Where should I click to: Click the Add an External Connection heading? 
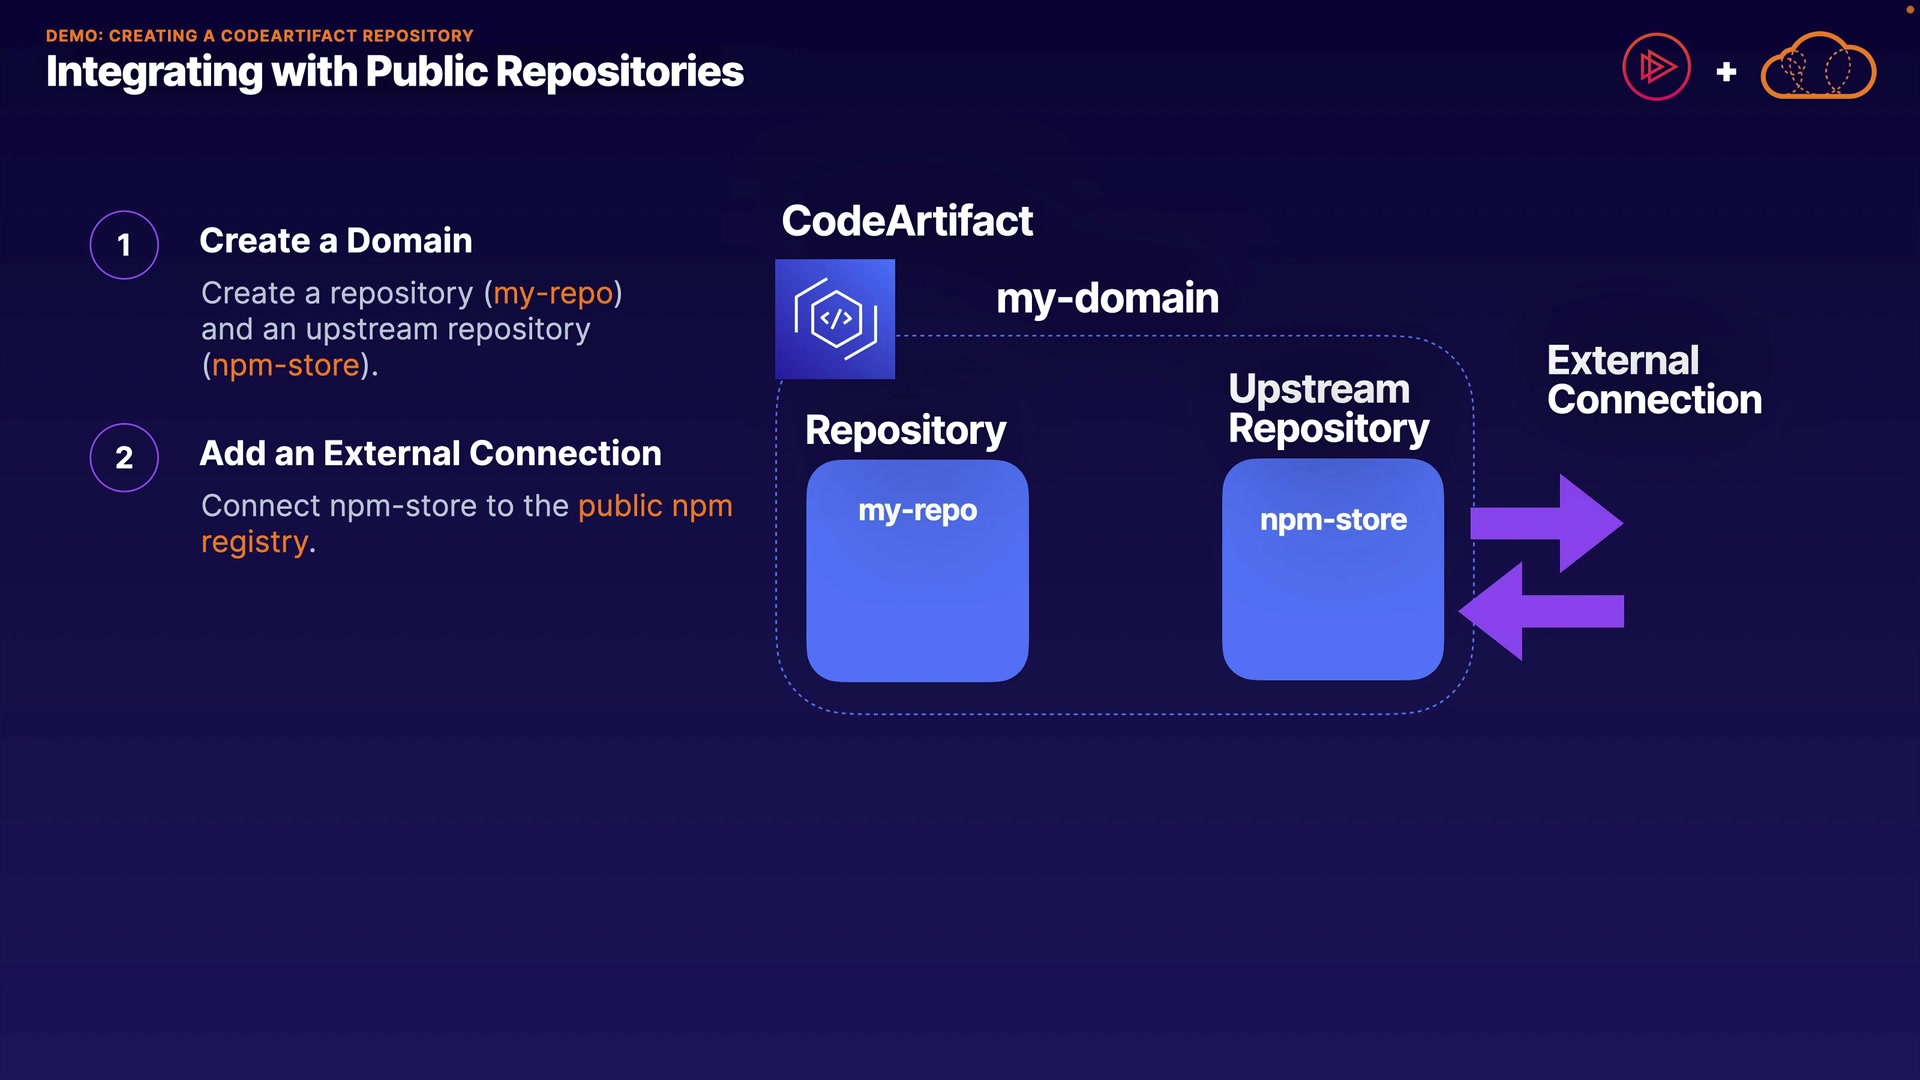point(430,454)
